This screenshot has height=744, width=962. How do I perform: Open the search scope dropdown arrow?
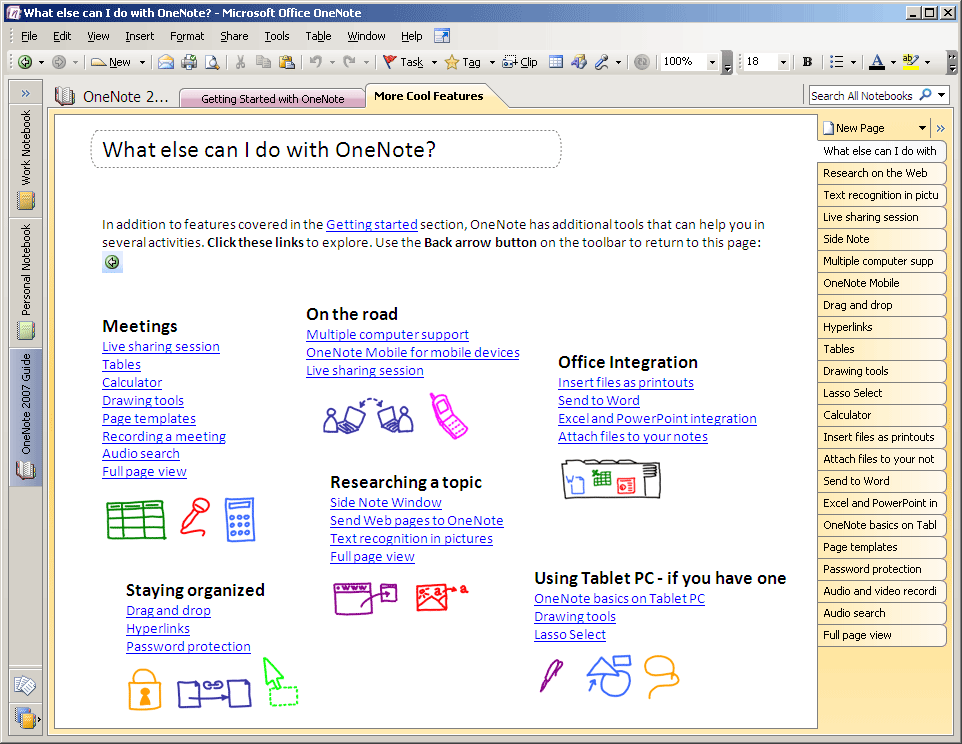(941, 95)
